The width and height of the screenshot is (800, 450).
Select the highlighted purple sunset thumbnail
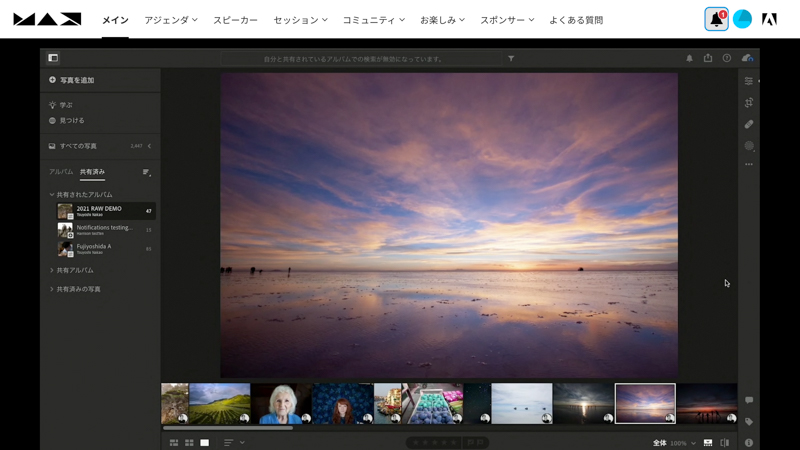click(x=645, y=404)
